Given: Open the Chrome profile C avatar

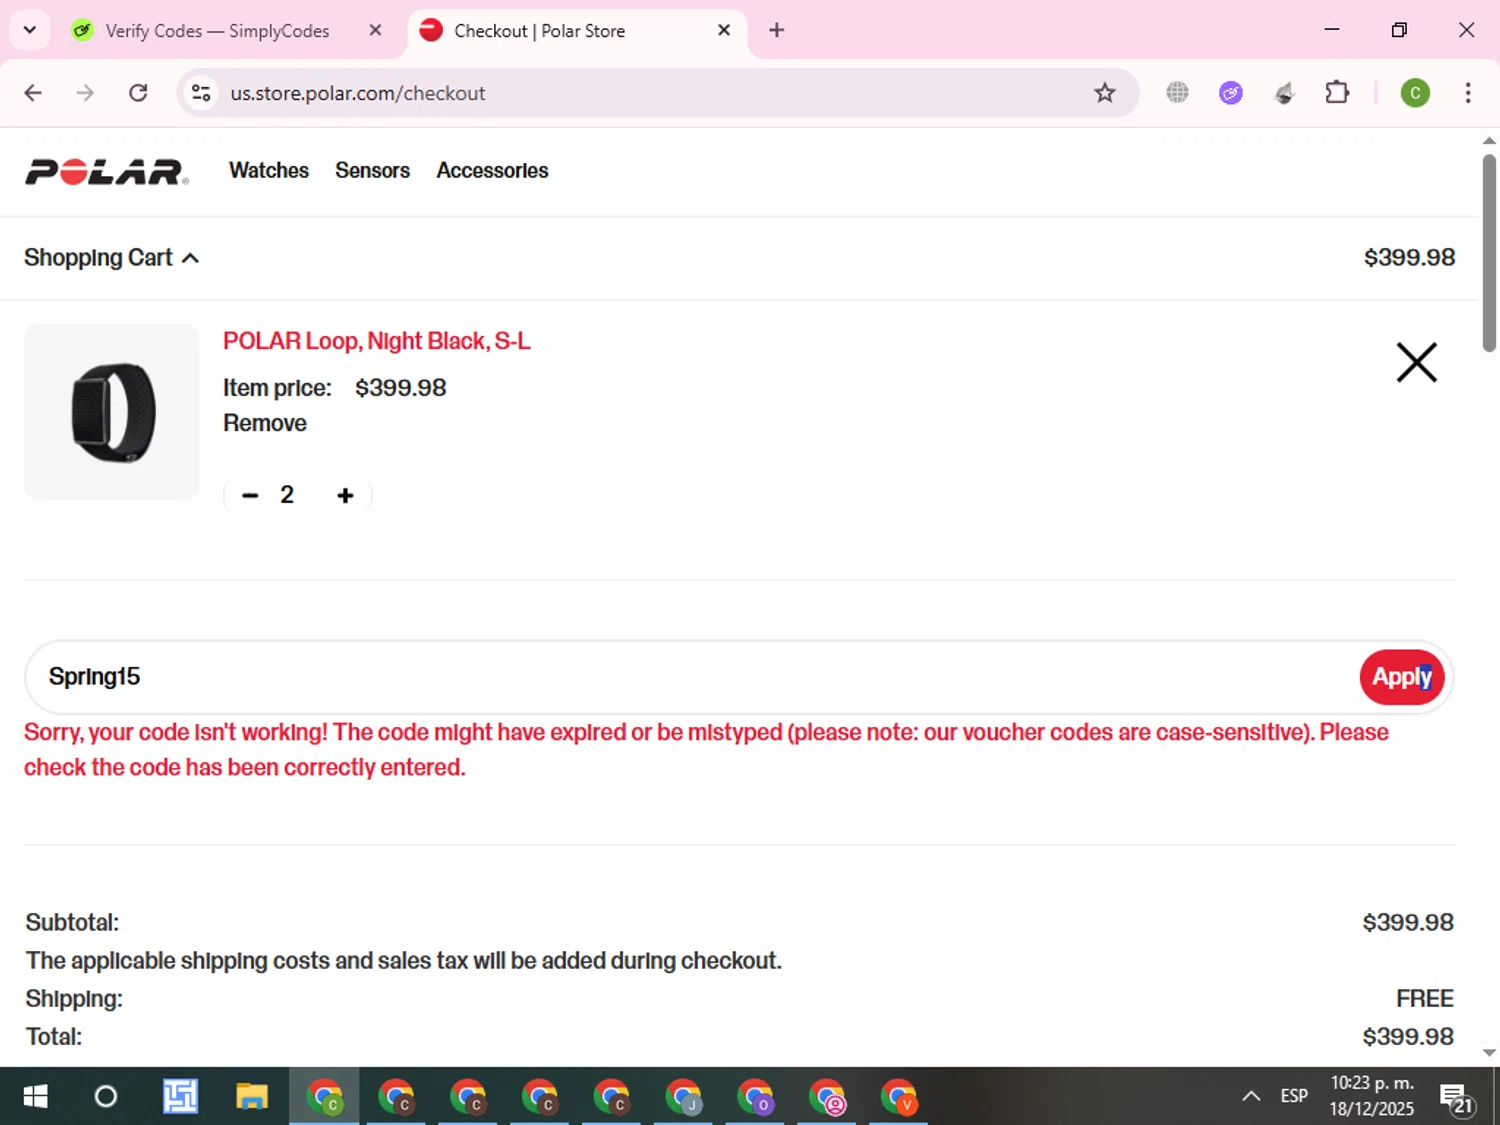Looking at the screenshot, I should coord(1414,93).
